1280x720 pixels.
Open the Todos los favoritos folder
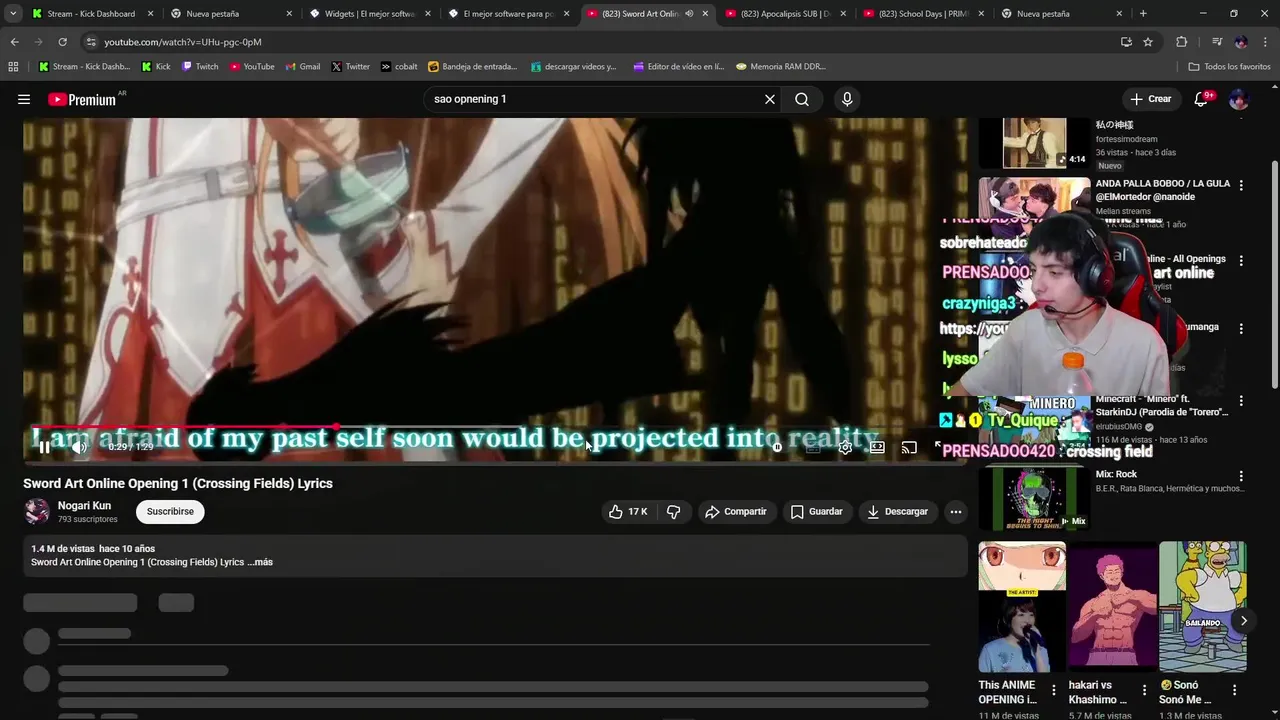pyautogui.click(x=1229, y=67)
